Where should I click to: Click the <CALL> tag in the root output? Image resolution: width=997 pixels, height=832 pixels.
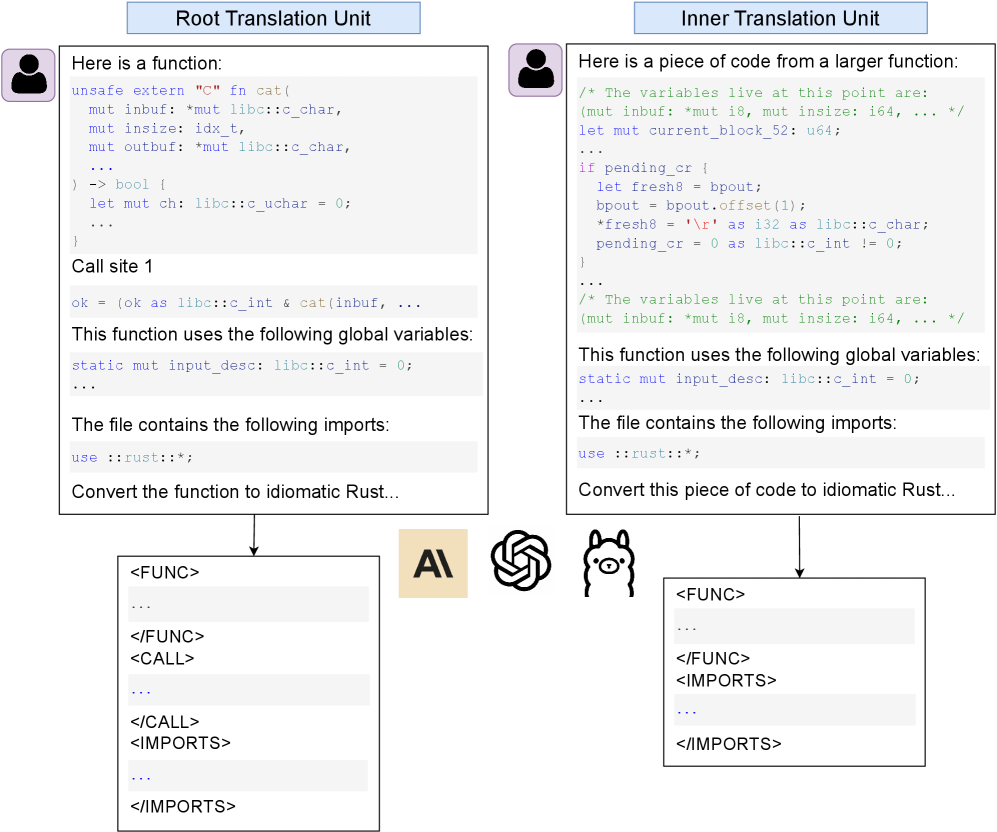point(162,658)
